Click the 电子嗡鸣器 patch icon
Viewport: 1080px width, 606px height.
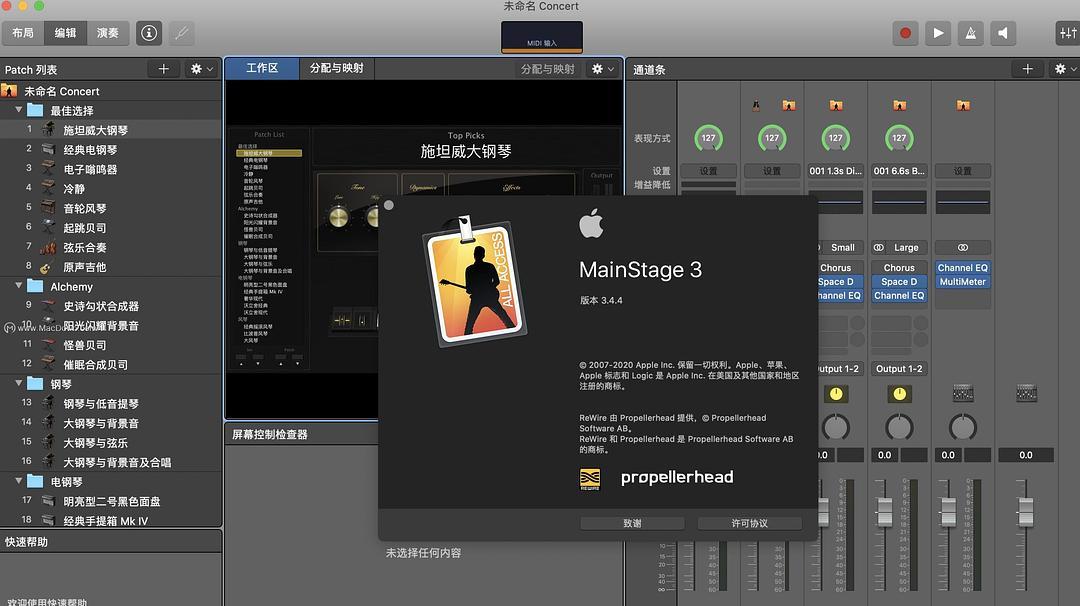click(x=48, y=169)
